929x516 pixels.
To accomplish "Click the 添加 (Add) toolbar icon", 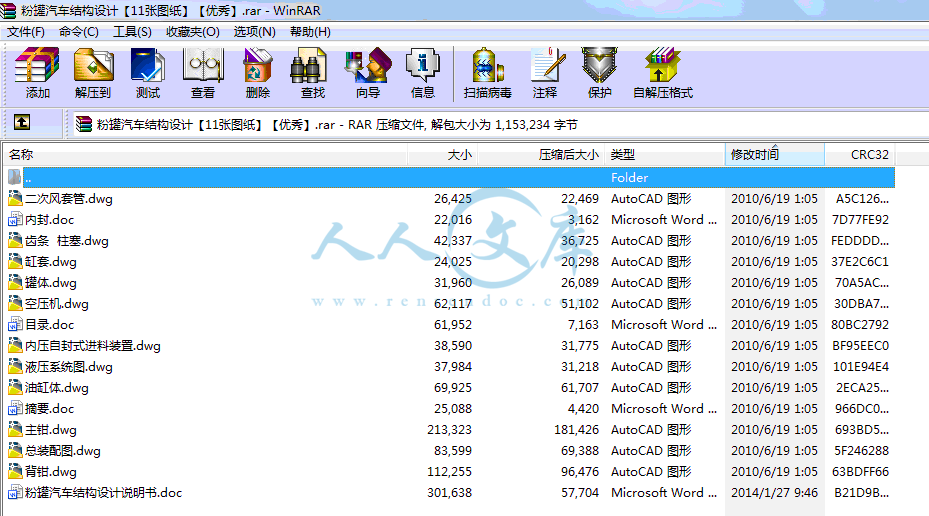I will click(x=37, y=65).
